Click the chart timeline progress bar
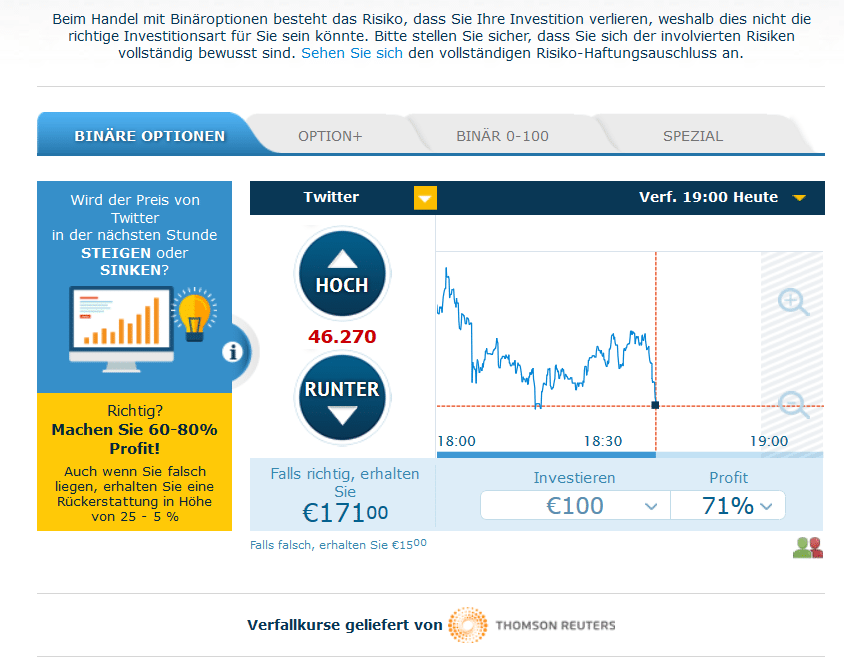 point(630,455)
